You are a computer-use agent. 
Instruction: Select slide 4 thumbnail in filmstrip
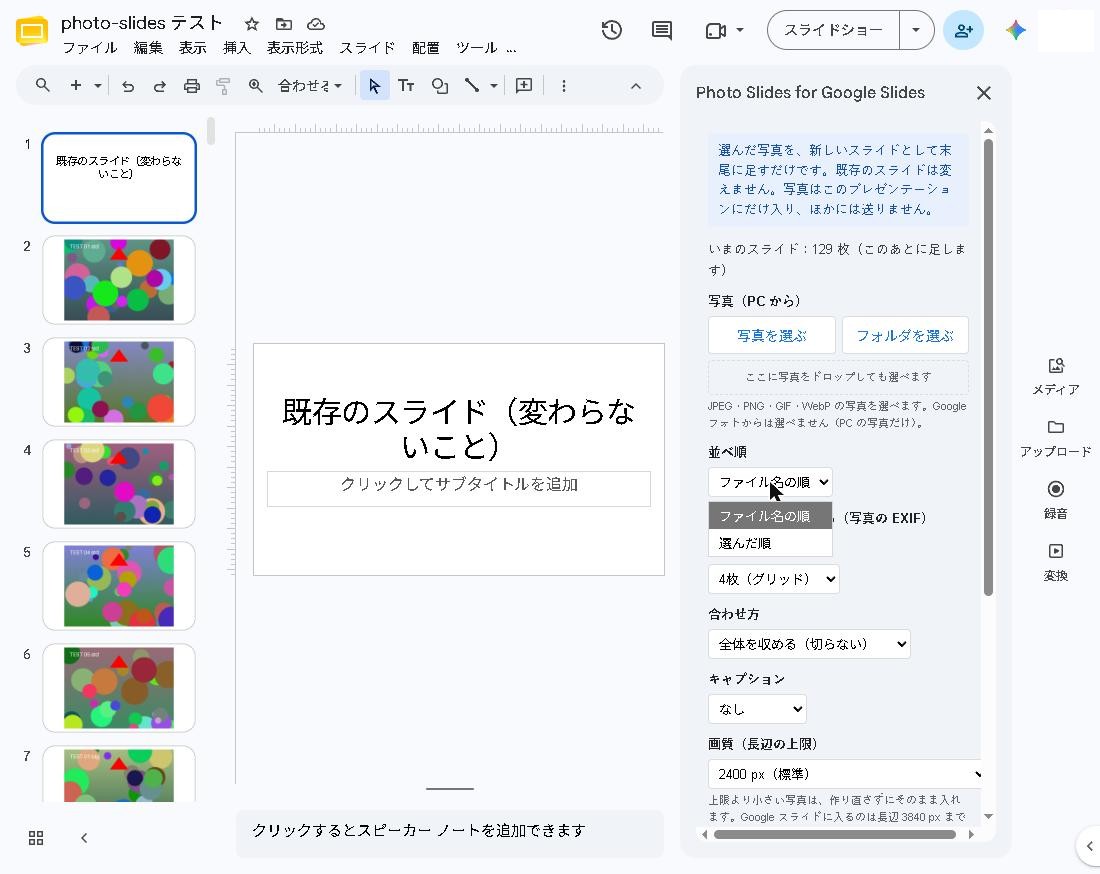point(119,484)
